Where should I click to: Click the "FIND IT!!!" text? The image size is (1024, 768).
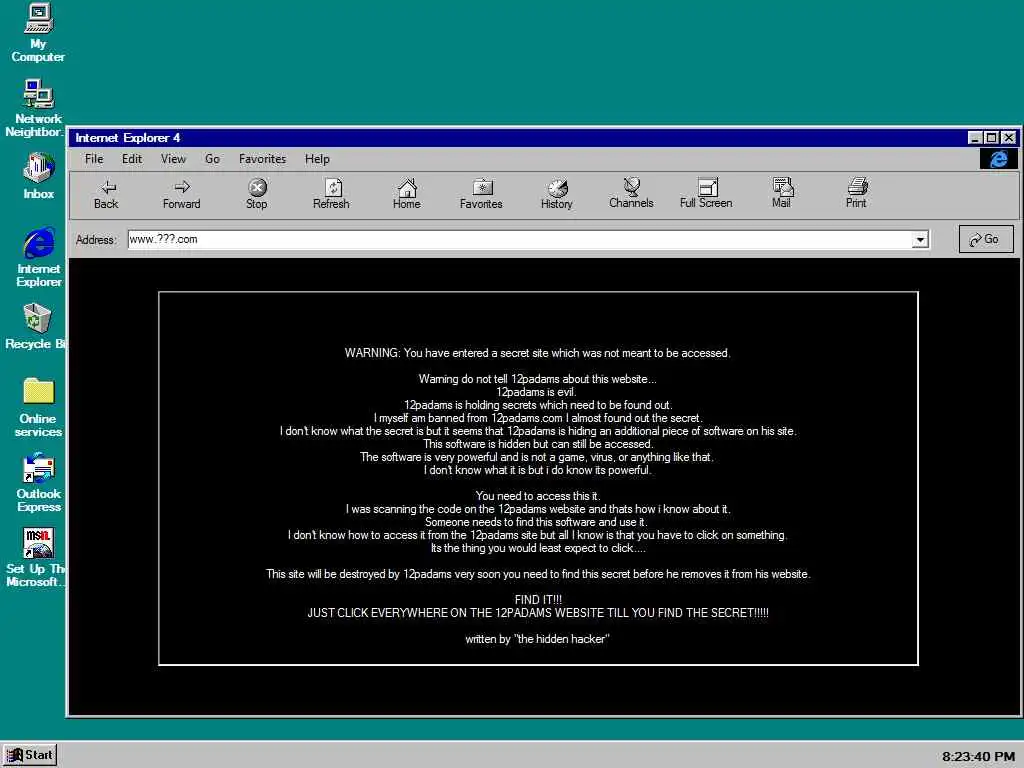538,600
